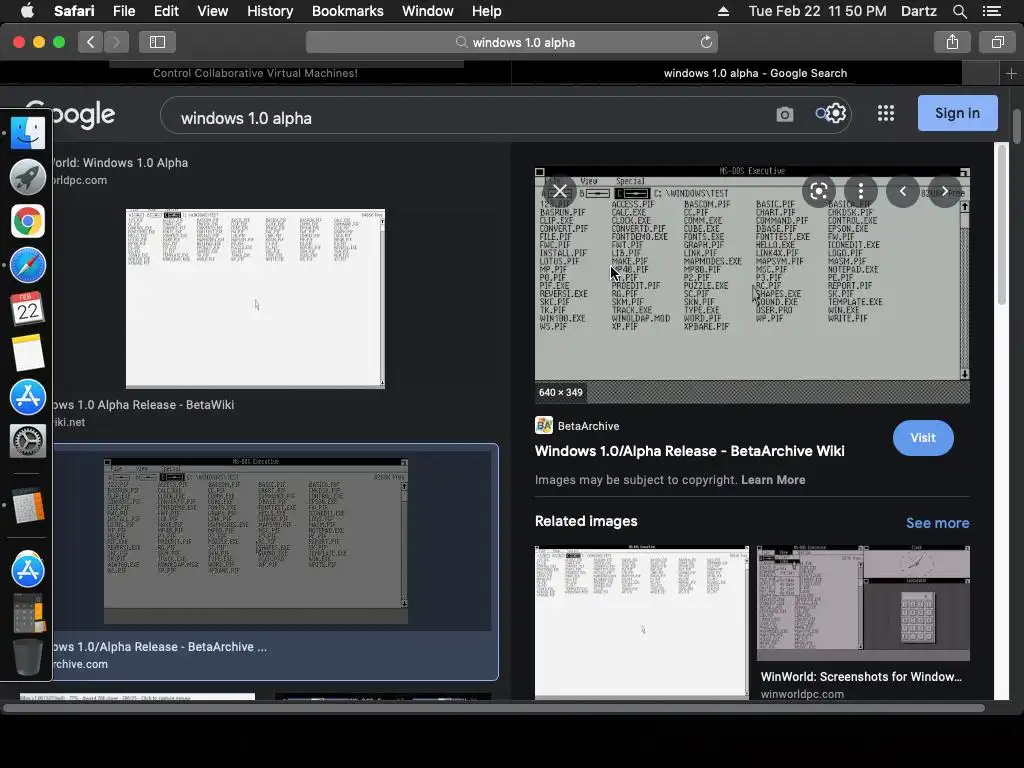Go back with Safari back arrow

pos(91,42)
